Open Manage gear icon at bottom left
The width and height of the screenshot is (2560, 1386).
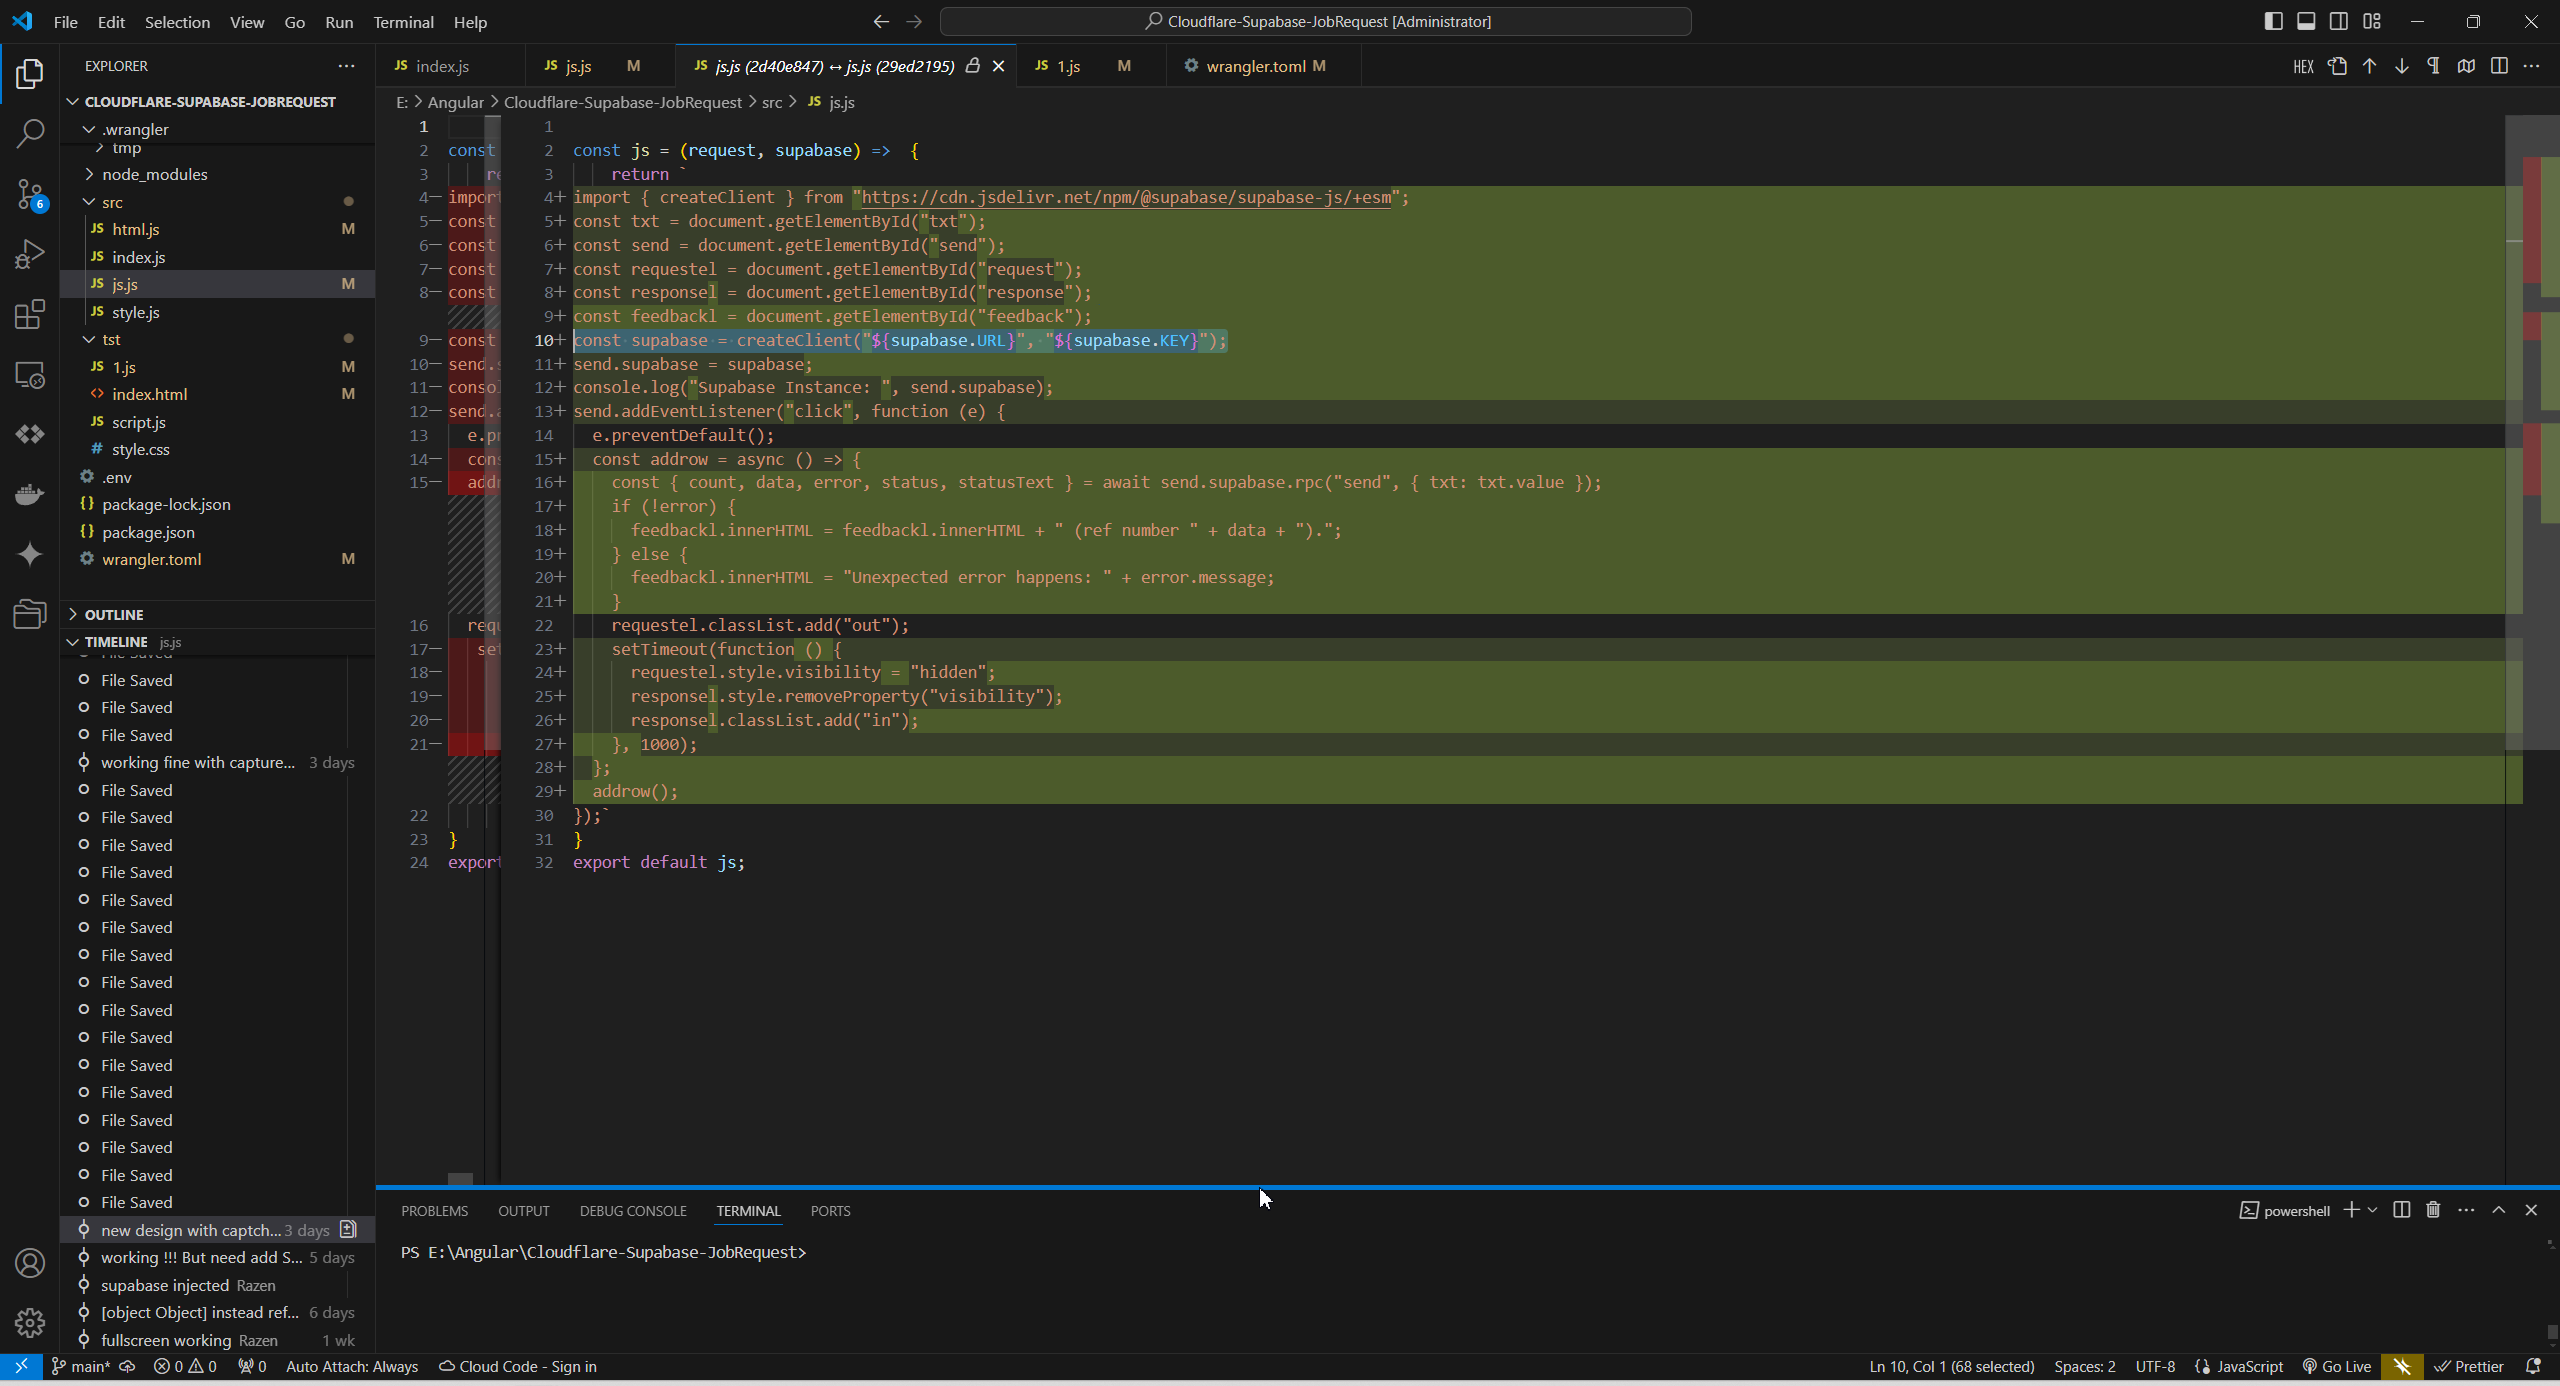(x=30, y=1323)
